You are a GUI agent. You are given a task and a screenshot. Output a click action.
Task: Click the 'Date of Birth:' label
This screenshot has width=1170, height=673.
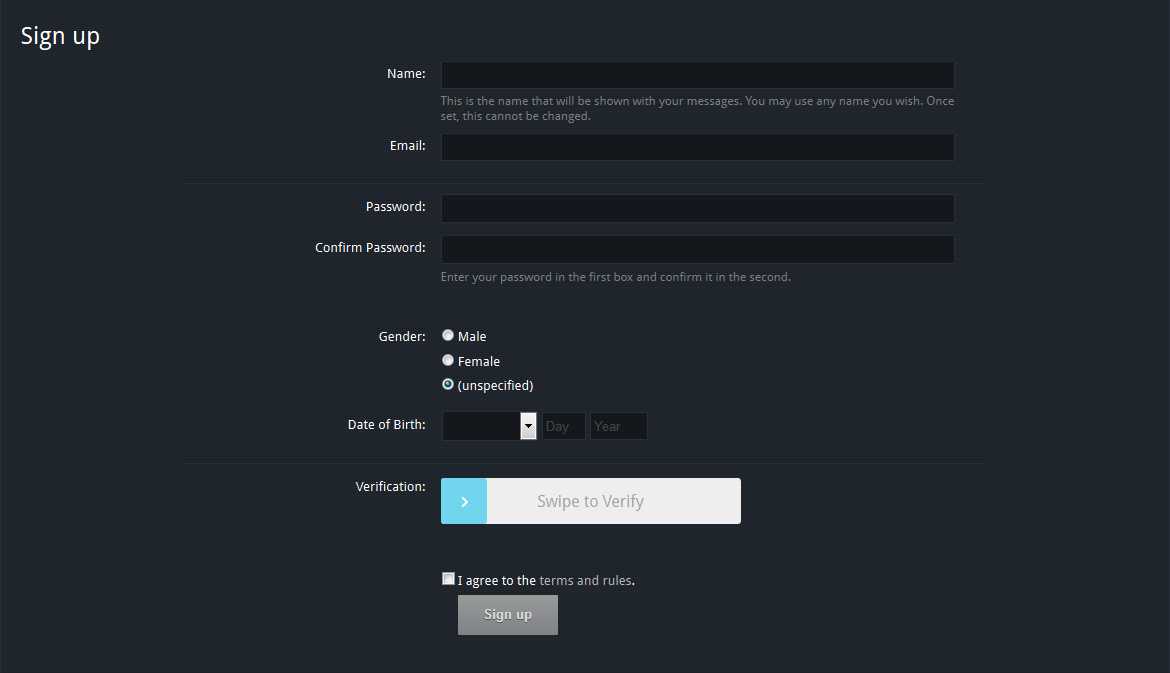point(387,425)
